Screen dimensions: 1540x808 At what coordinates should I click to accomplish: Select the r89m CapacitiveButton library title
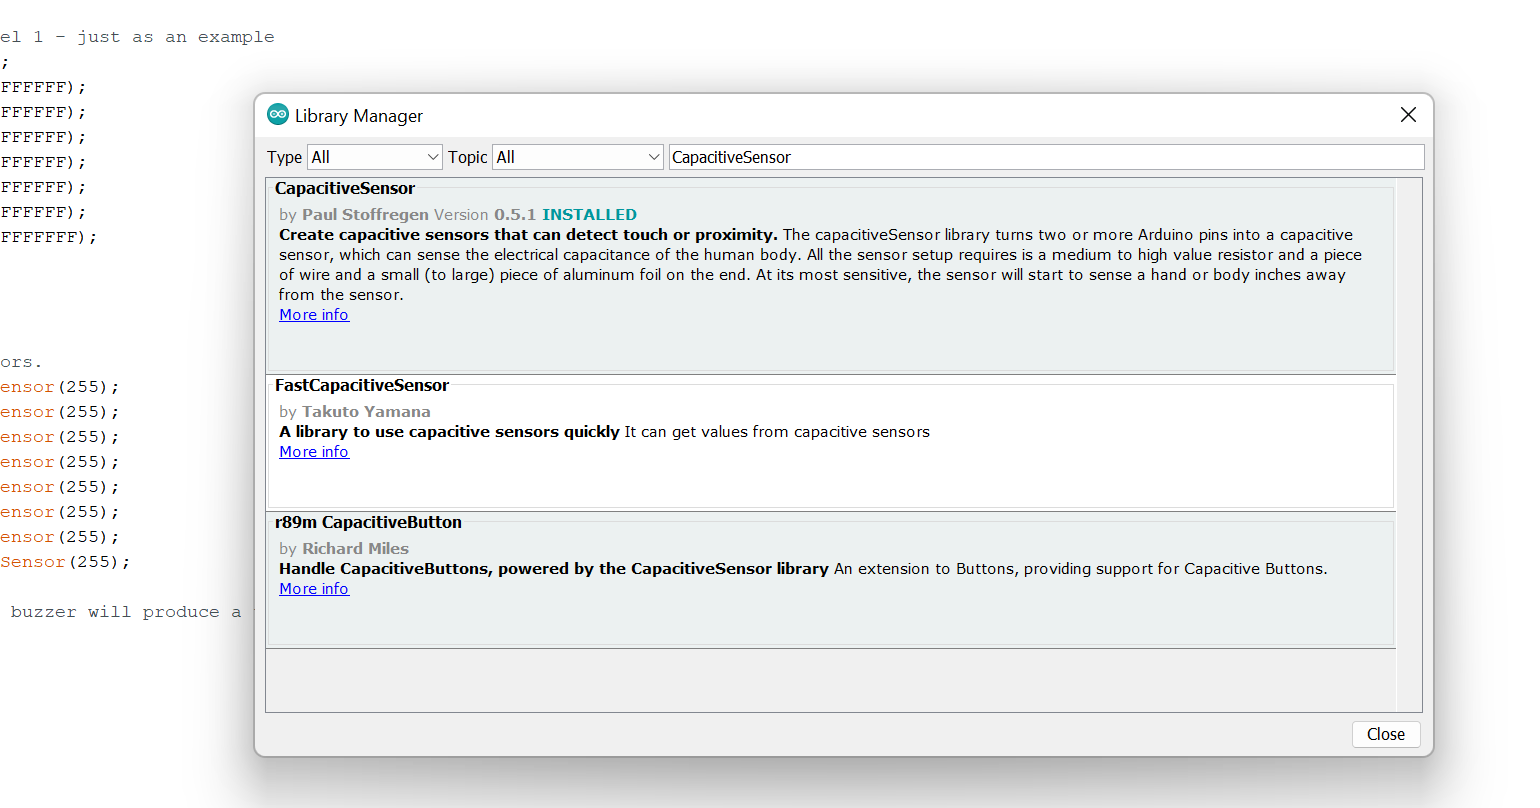pyautogui.click(x=368, y=522)
